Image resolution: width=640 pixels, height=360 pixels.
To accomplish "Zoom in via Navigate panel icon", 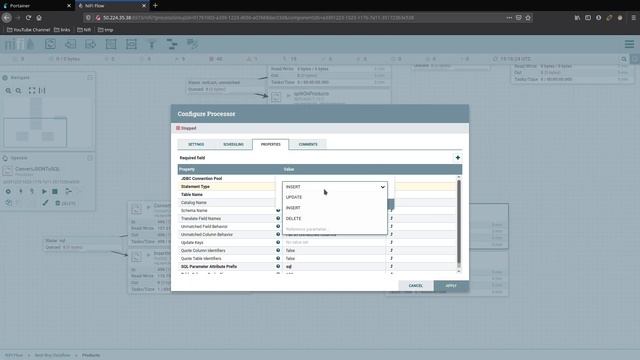I will 8,91.
